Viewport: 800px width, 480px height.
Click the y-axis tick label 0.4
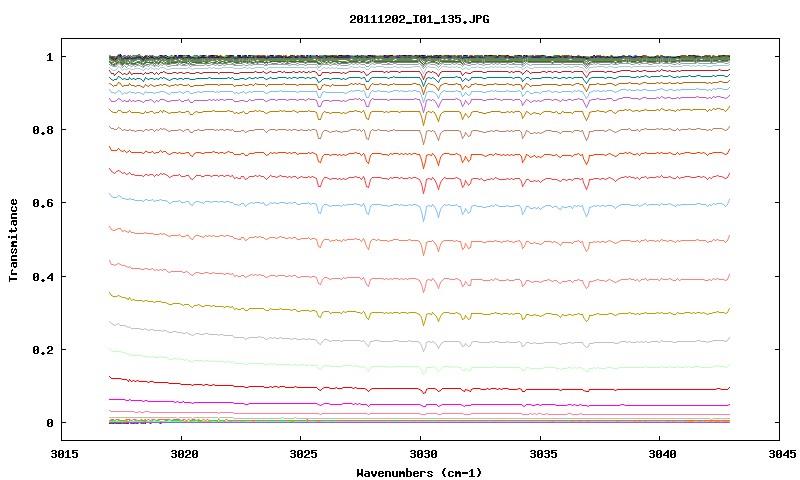(x=43, y=277)
